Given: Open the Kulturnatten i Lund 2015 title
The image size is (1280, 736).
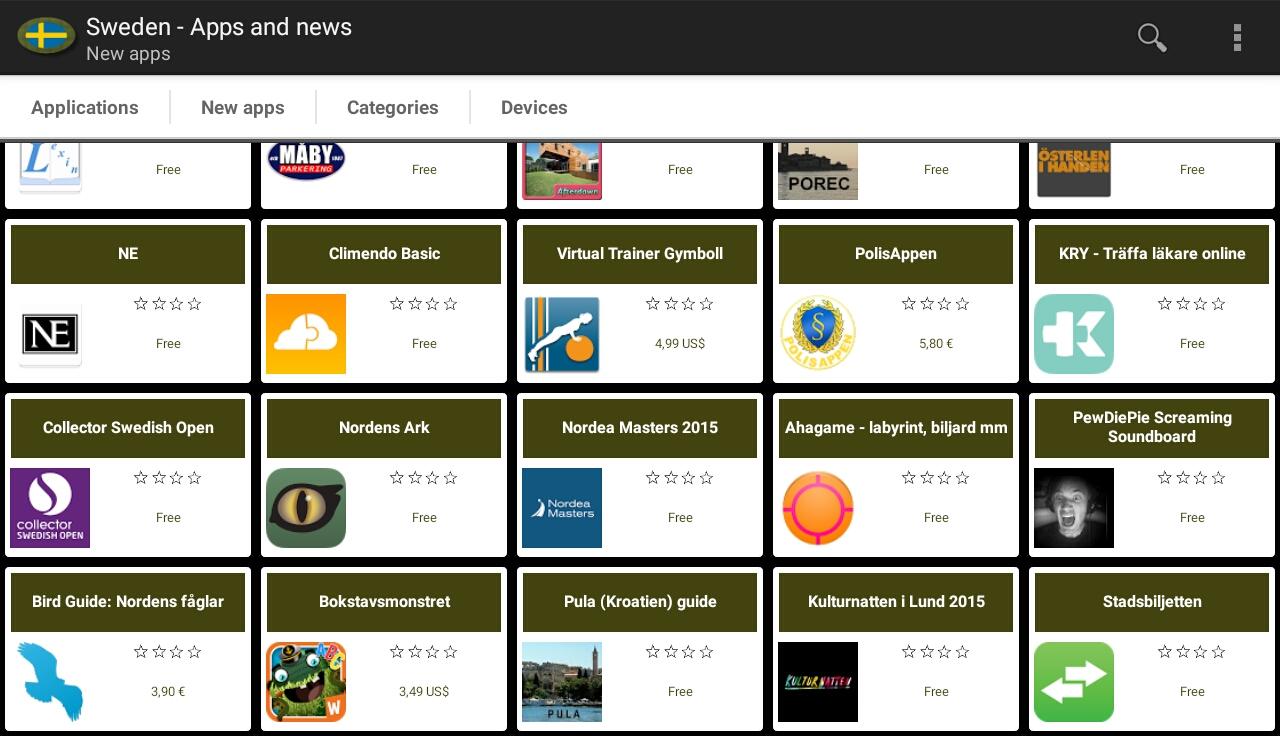Looking at the screenshot, I should (896, 602).
